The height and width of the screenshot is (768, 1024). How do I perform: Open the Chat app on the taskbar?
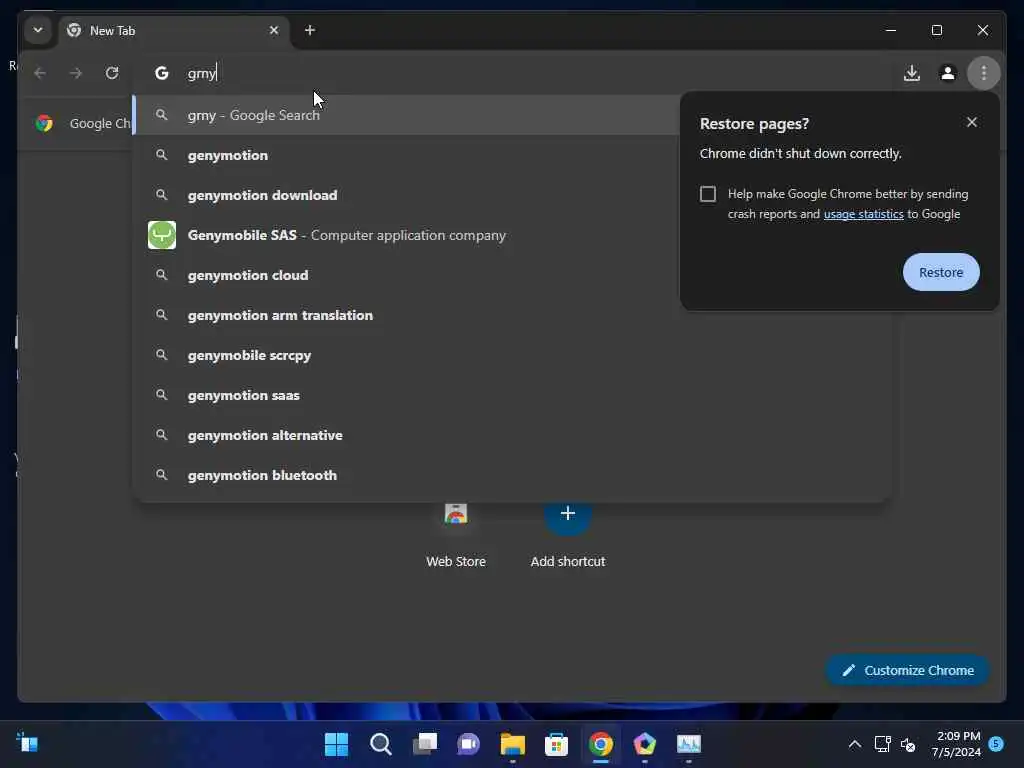[468, 744]
